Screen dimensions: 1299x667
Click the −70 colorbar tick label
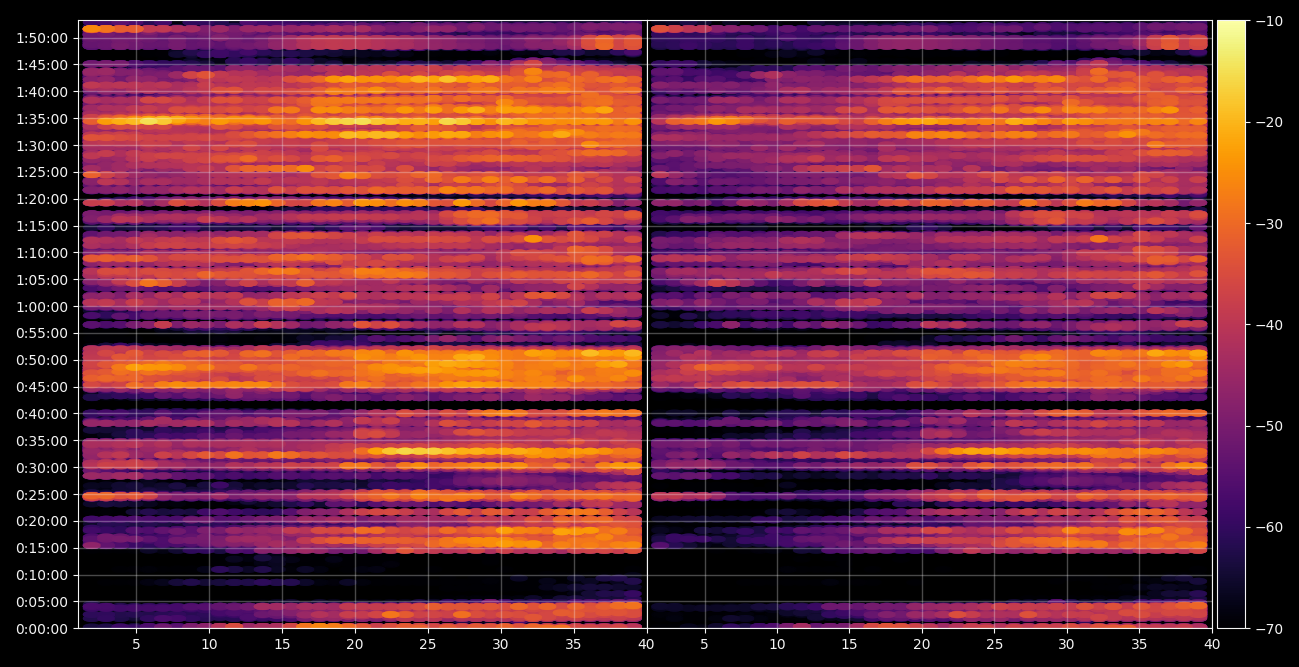tap(1269, 629)
